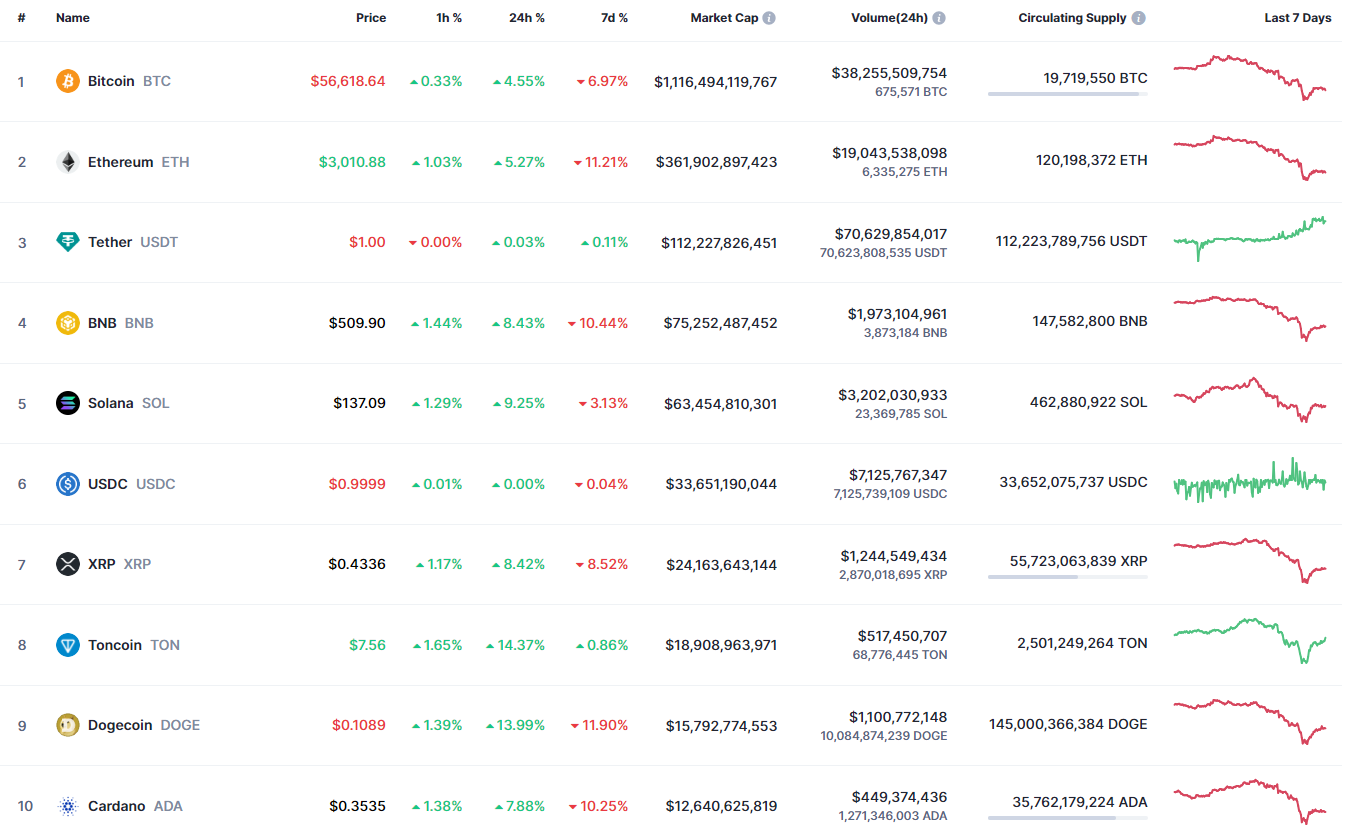Click the Circulating Supply info icon
Screen dimensions: 1350x835
[x=1139, y=18]
